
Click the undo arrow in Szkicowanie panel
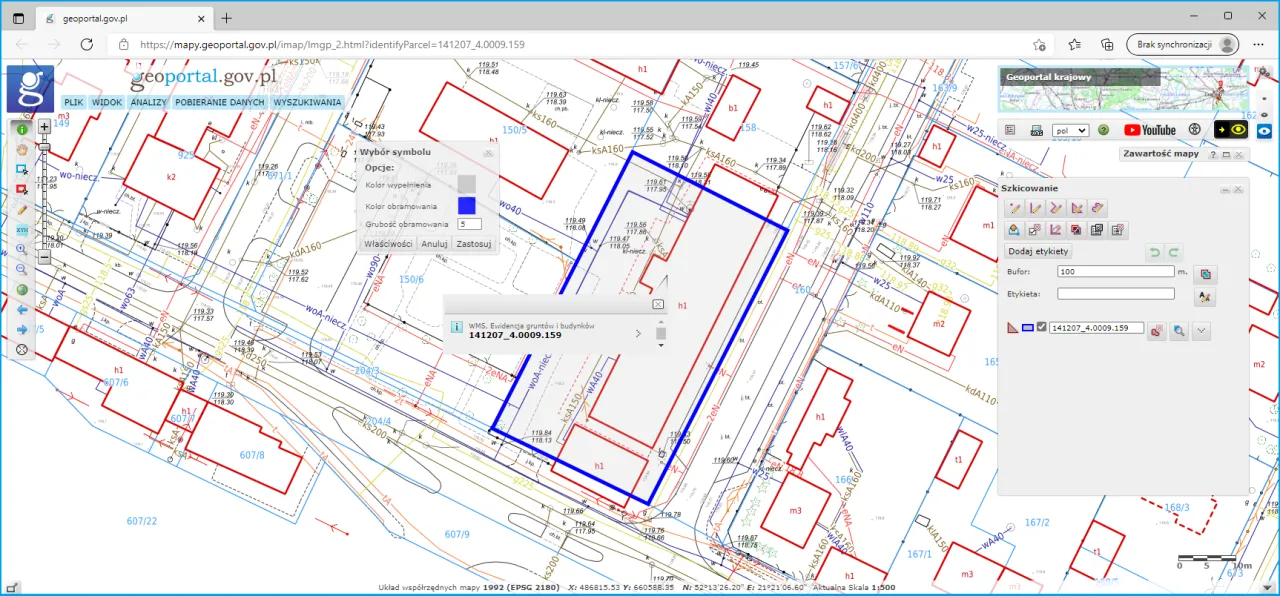(1155, 251)
